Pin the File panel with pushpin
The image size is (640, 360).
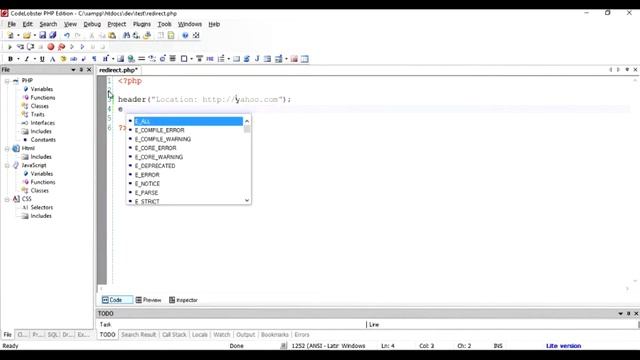click(x=81, y=70)
